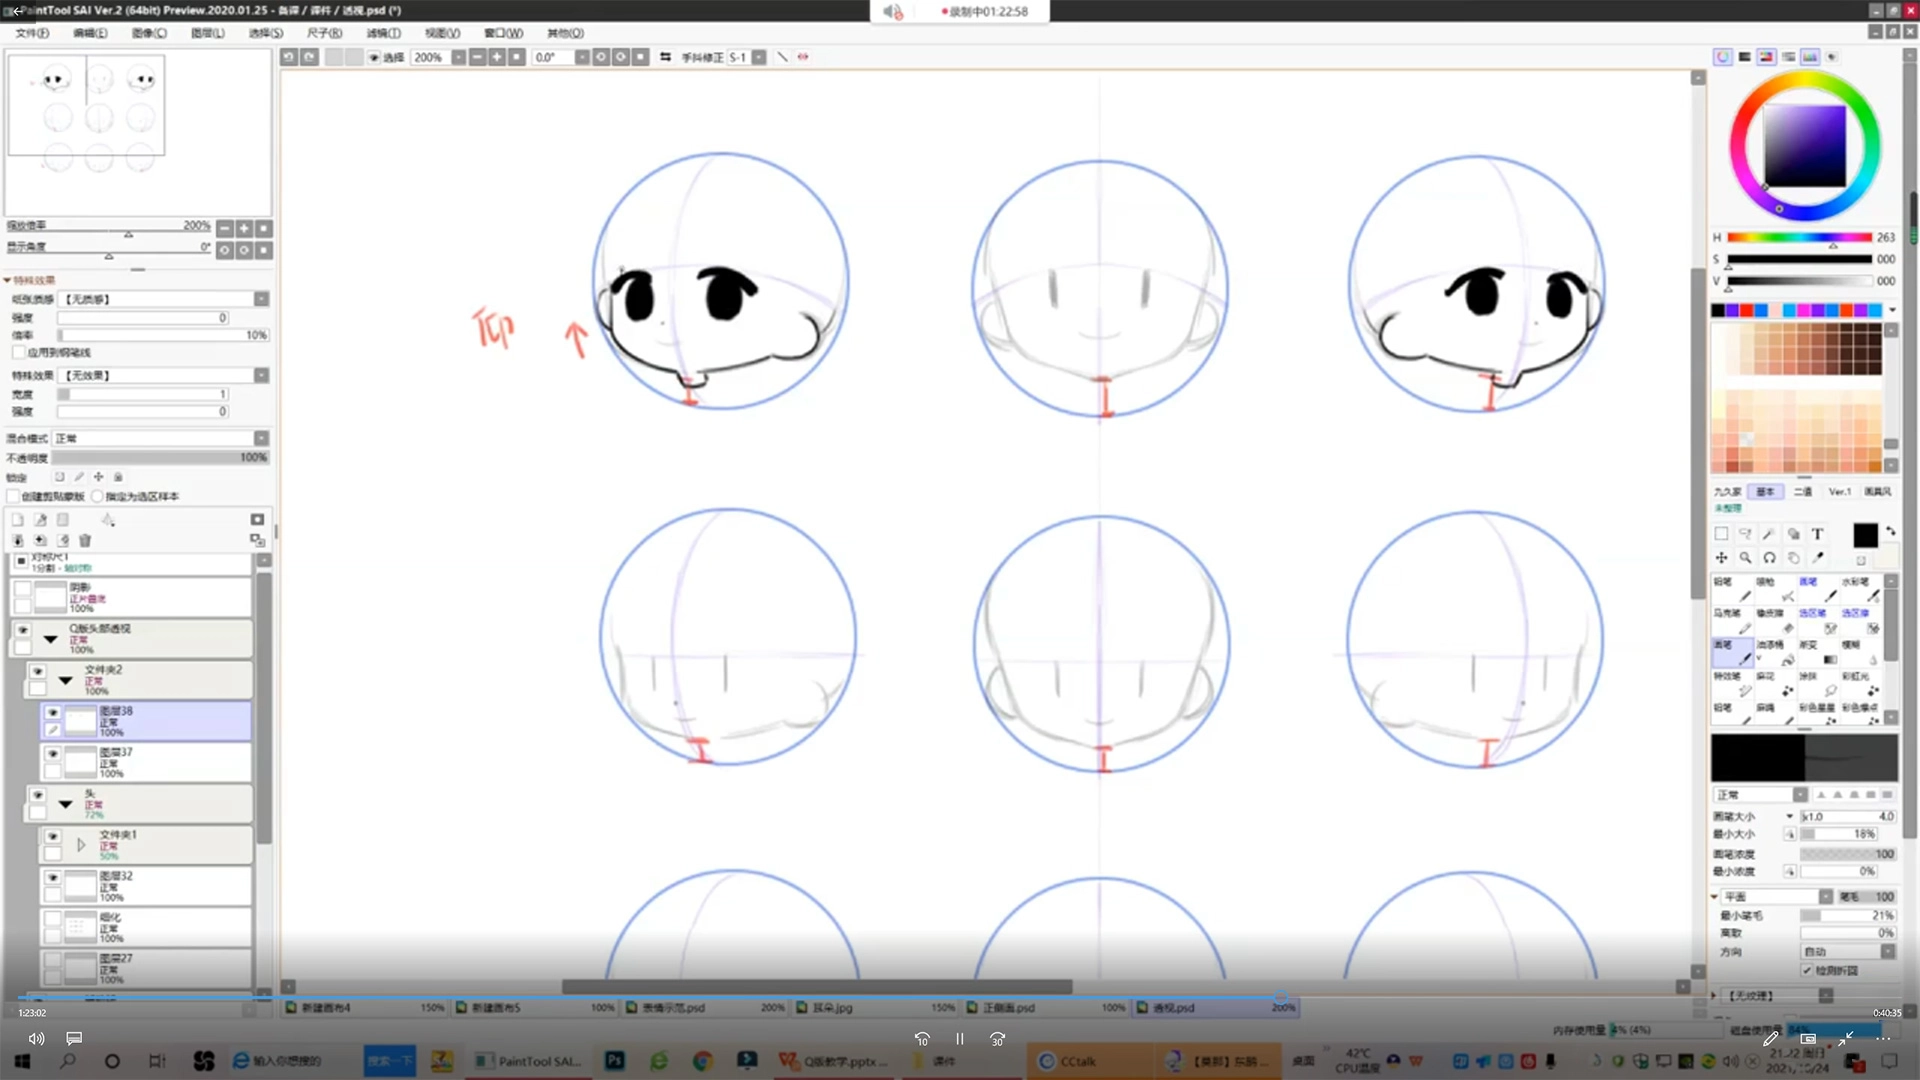Select the Rotate view tool
The width and height of the screenshot is (1920, 1080).
pyautogui.click(x=1769, y=558)
